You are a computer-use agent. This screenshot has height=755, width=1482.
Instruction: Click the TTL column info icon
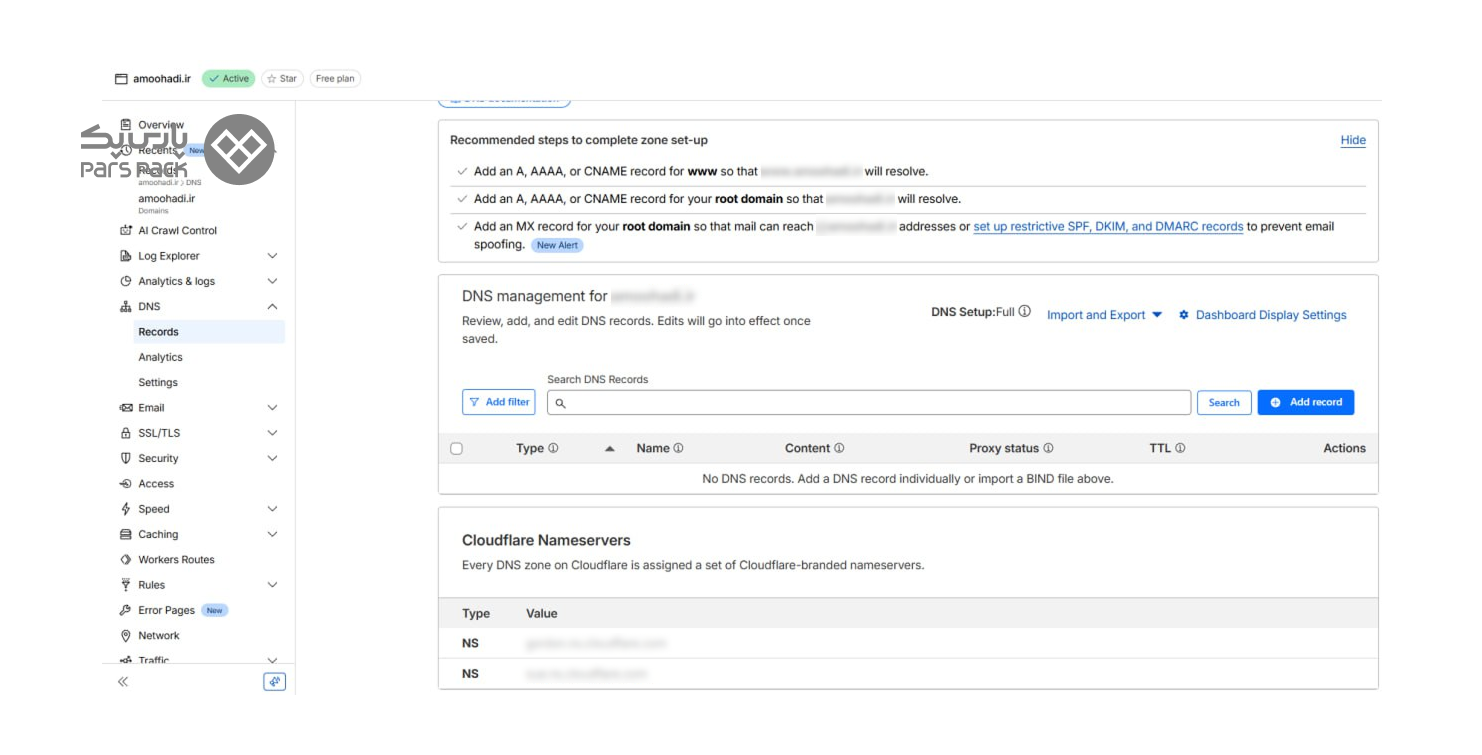tap(1180, 449)
